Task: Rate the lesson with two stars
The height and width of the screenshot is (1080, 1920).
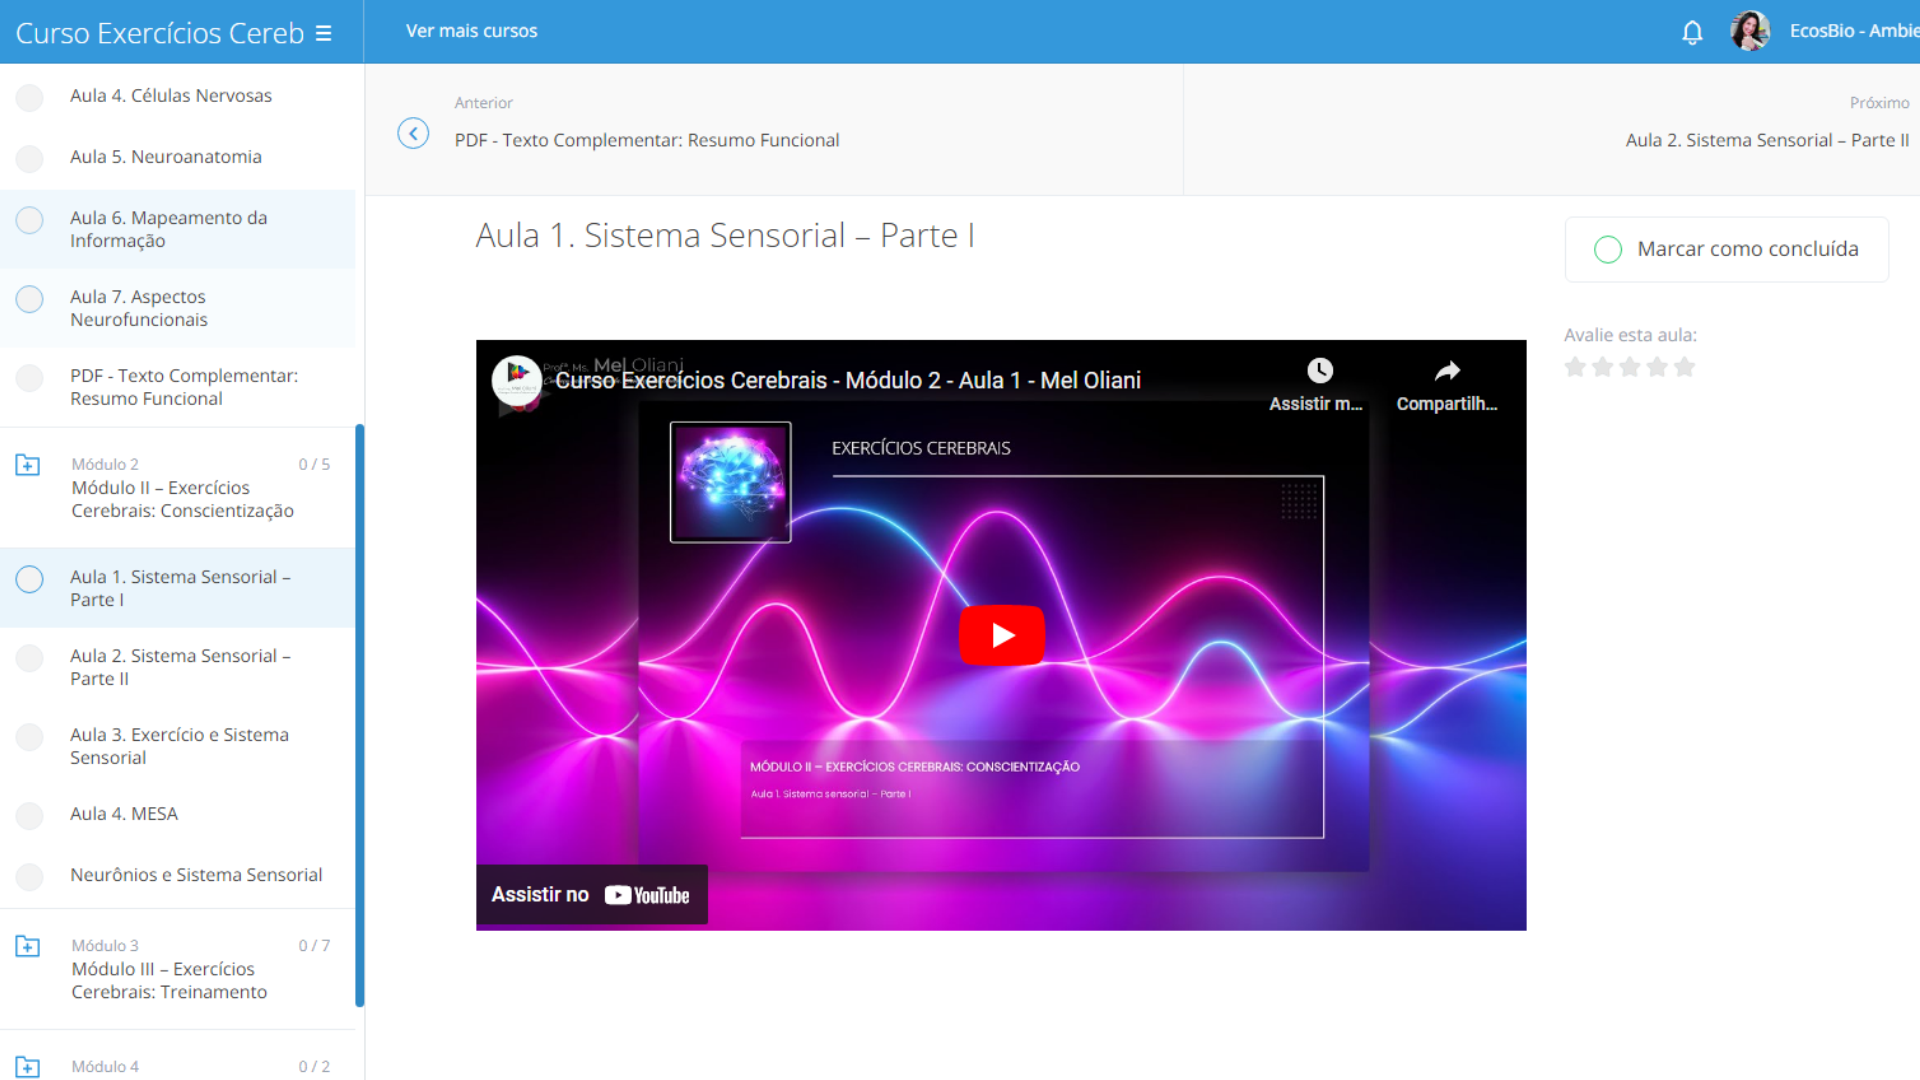Action: pos(1602,367)
